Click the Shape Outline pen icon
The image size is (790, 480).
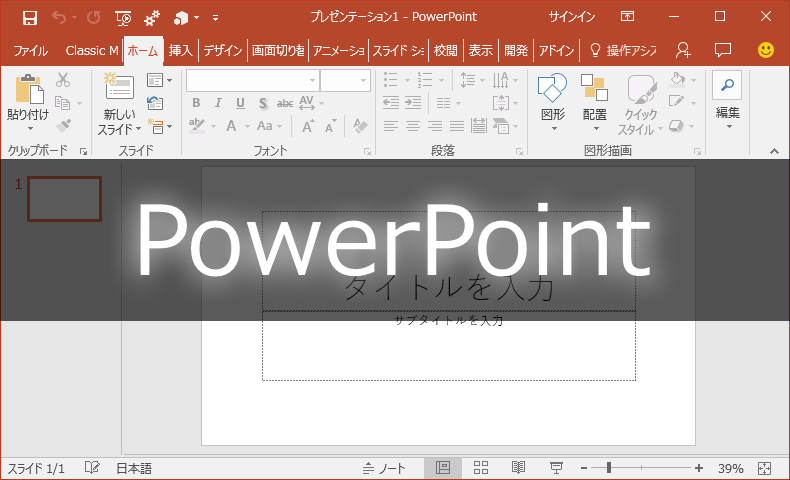(x=676, y=101)
